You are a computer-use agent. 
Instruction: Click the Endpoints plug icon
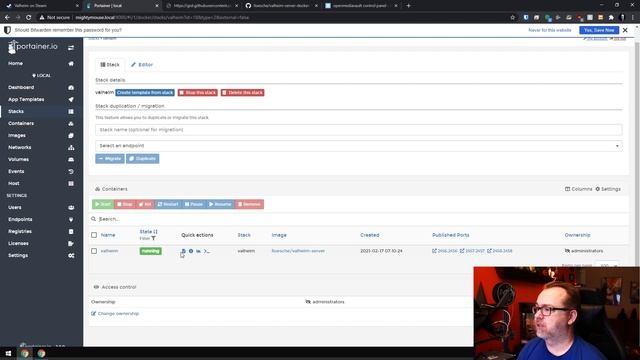(71, 220)
